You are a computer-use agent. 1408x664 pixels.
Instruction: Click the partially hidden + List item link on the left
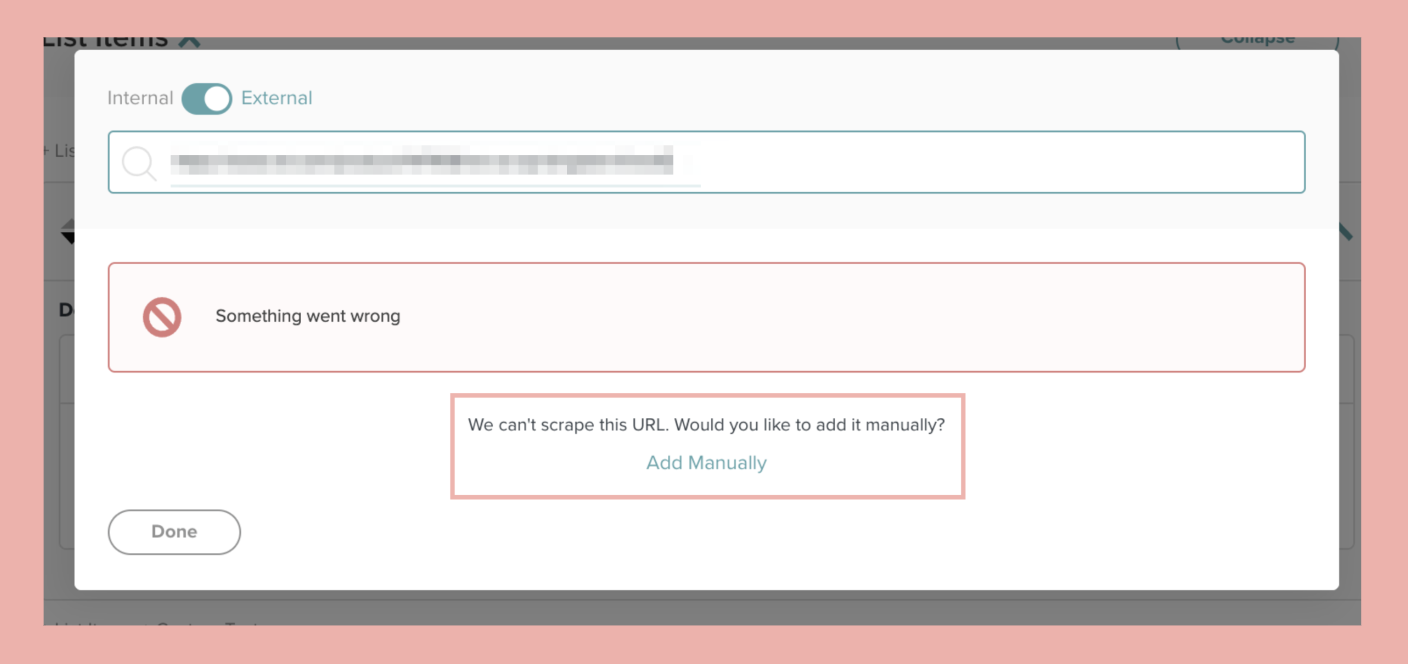tap(59, 150)
